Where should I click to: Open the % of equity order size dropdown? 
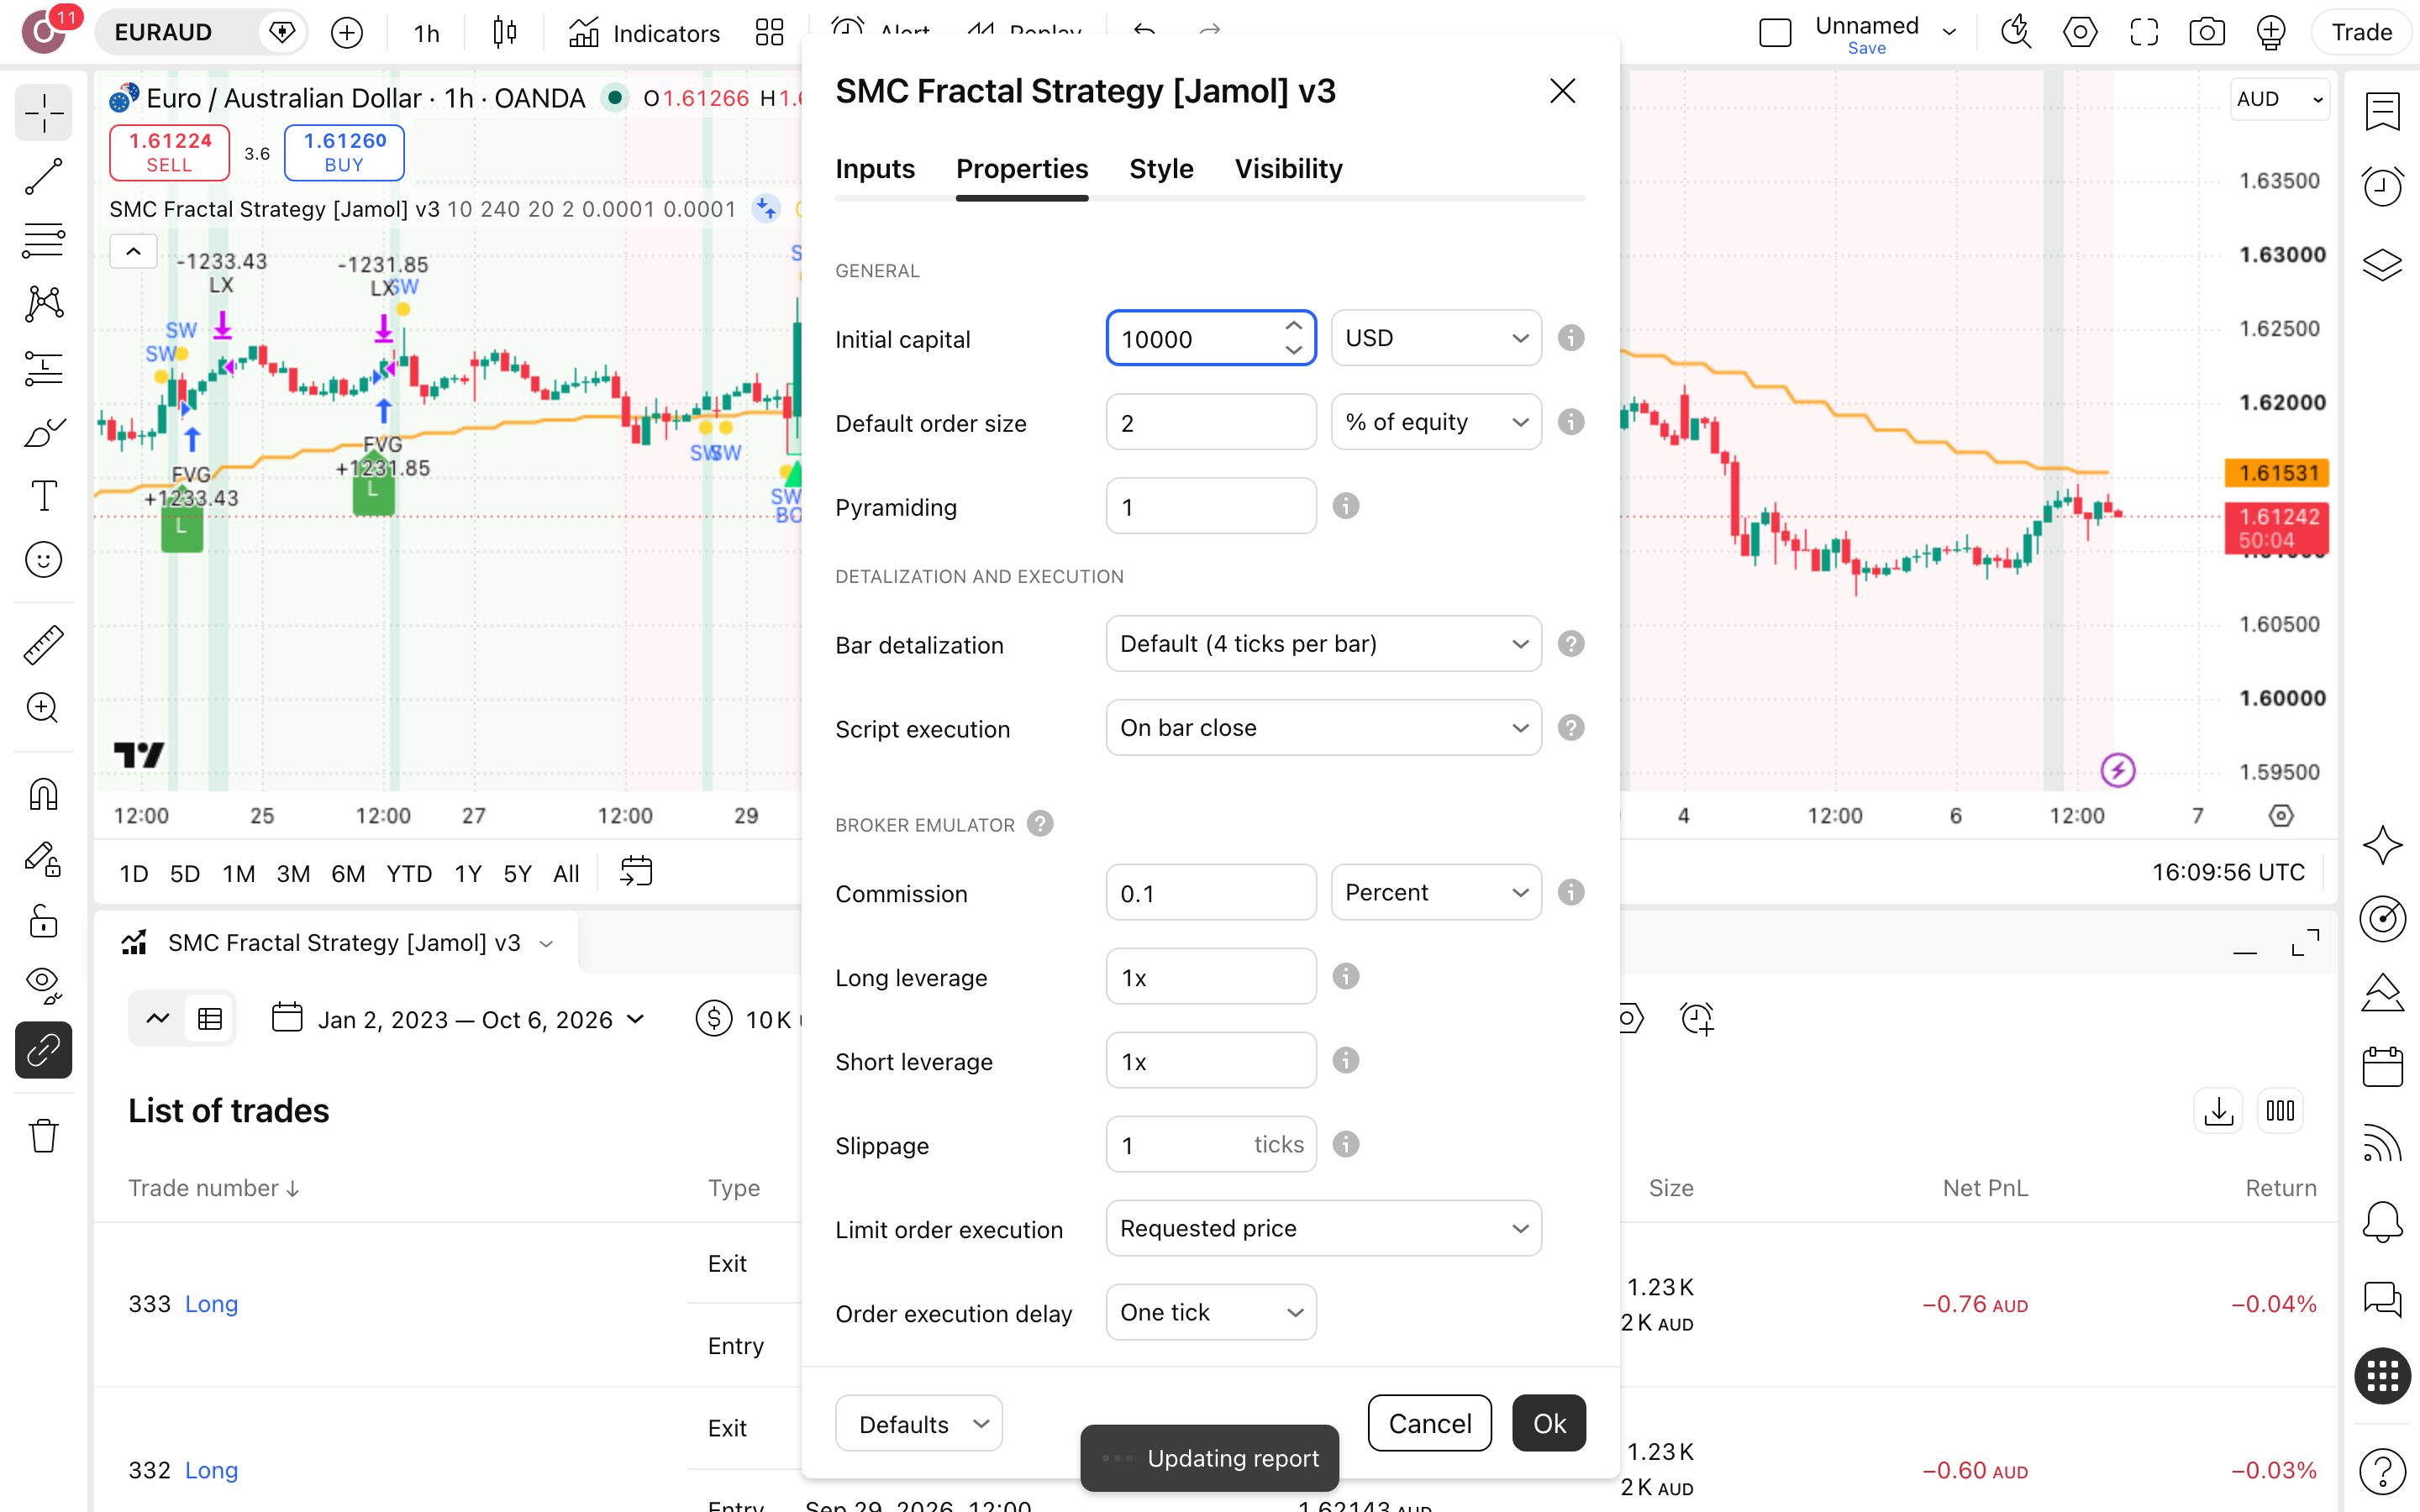click(x=1436, y=422)
